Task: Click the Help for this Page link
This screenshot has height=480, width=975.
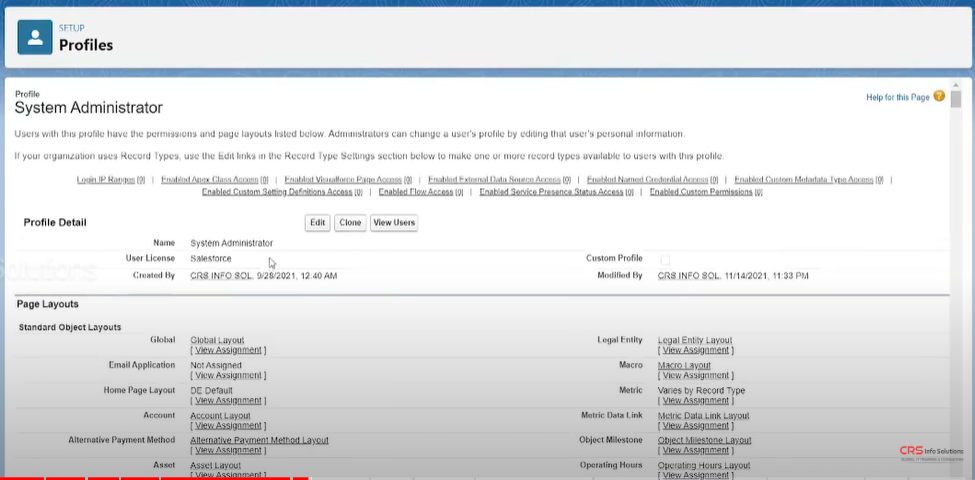Action: coord(897,97)
